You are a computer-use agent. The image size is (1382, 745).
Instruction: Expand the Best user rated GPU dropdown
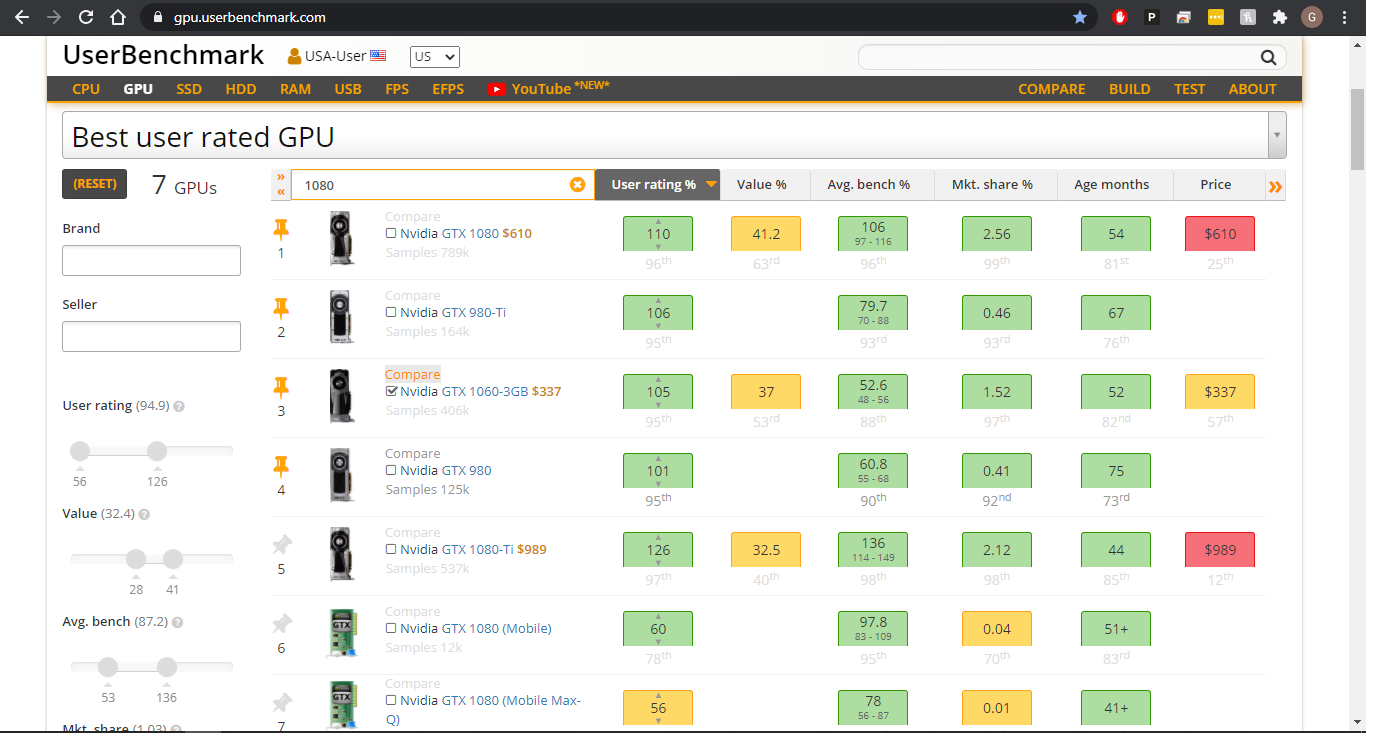point(1276,135)
